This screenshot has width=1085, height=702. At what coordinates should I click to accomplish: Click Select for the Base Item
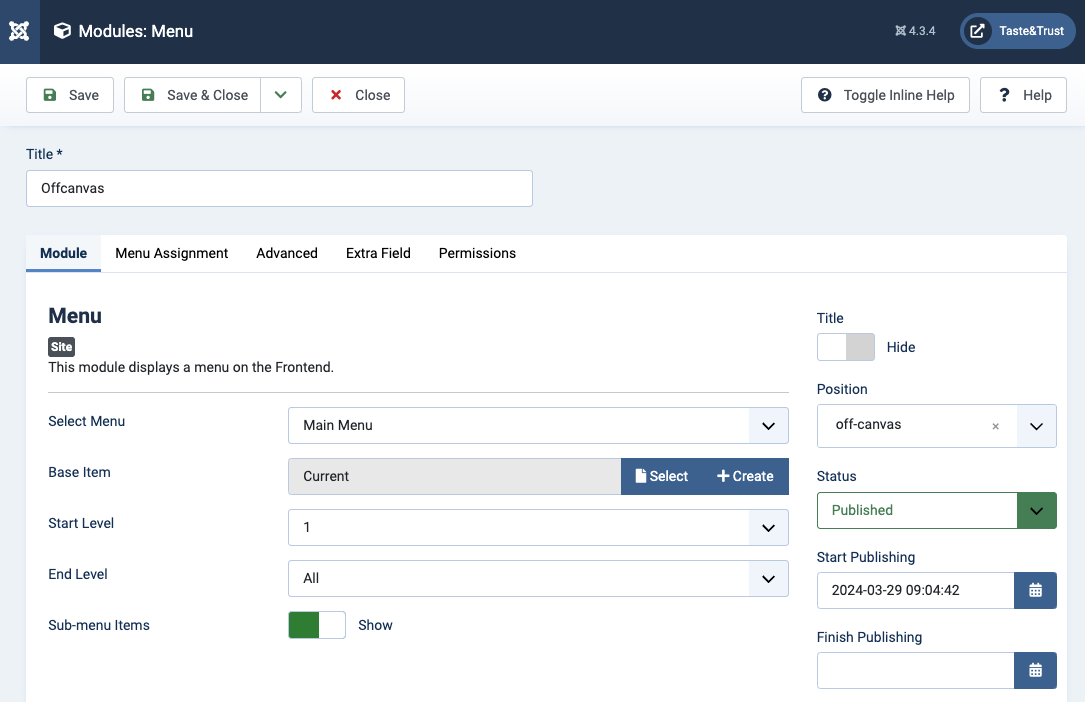[x=661, y=476]
